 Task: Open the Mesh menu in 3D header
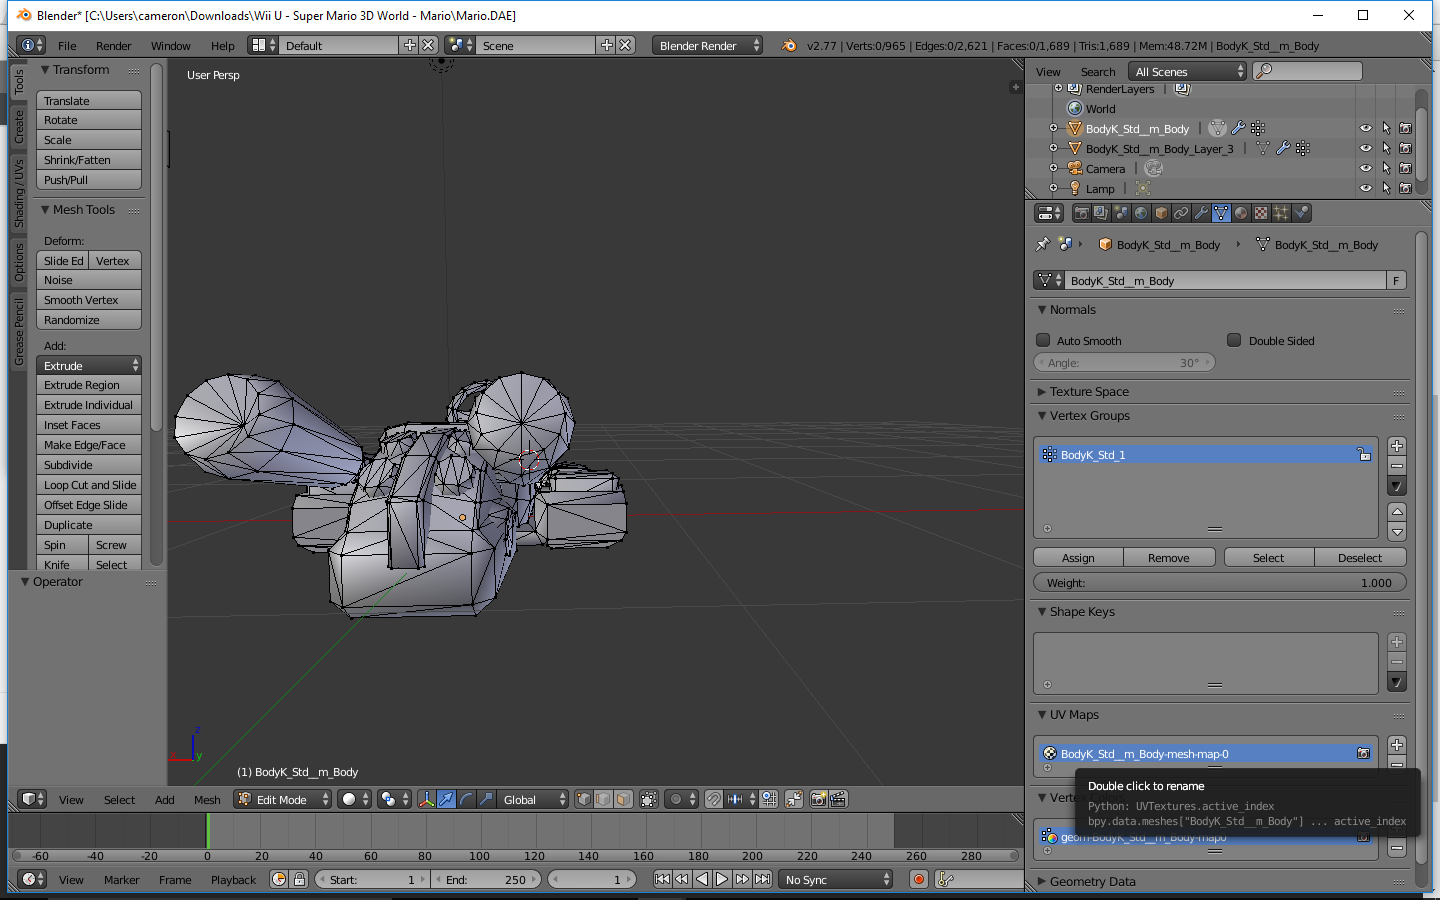coord(207,800)
